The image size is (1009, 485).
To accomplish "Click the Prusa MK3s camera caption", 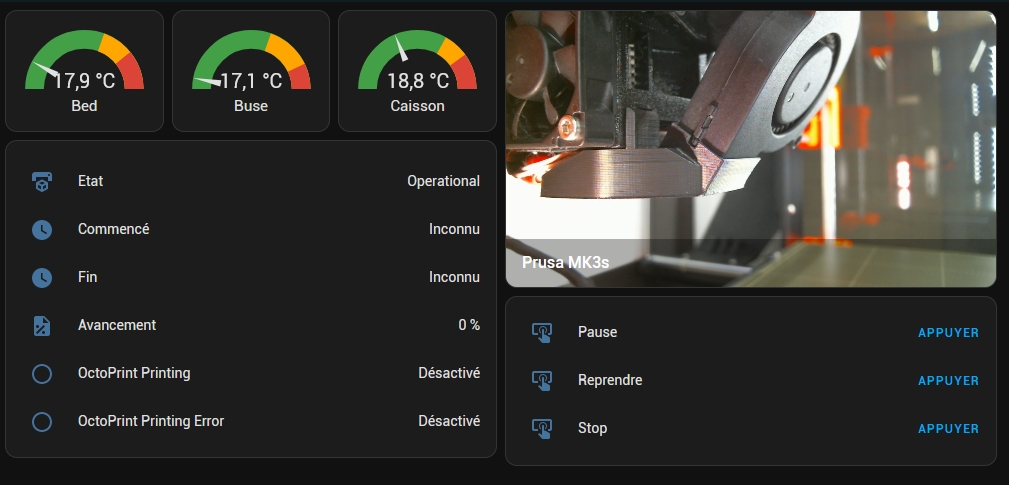I will tap(566, 262).
